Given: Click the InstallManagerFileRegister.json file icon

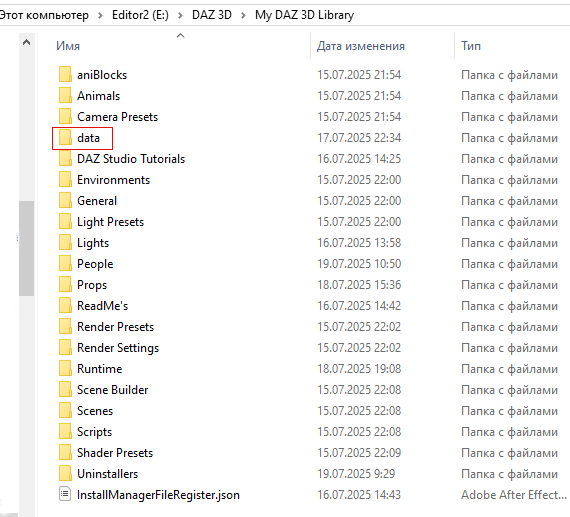Looking at the screenshot, I should [x=65, y=494].
